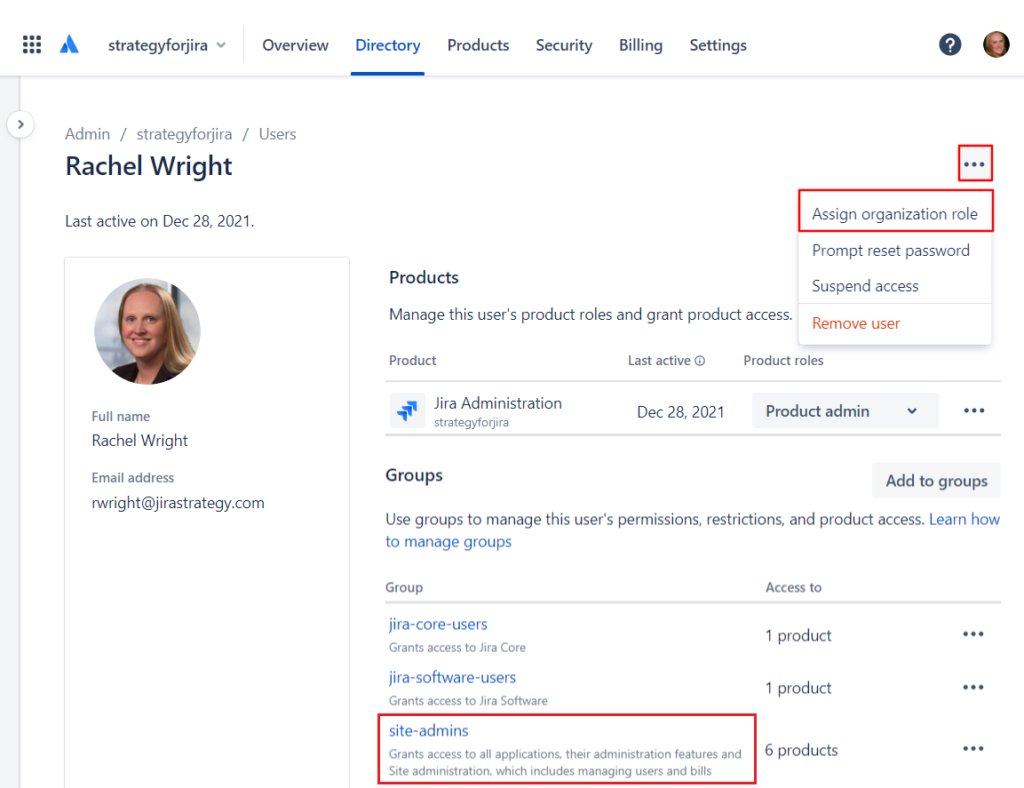Open the Billing tab
1024x788 pixels.
(641, 45)
